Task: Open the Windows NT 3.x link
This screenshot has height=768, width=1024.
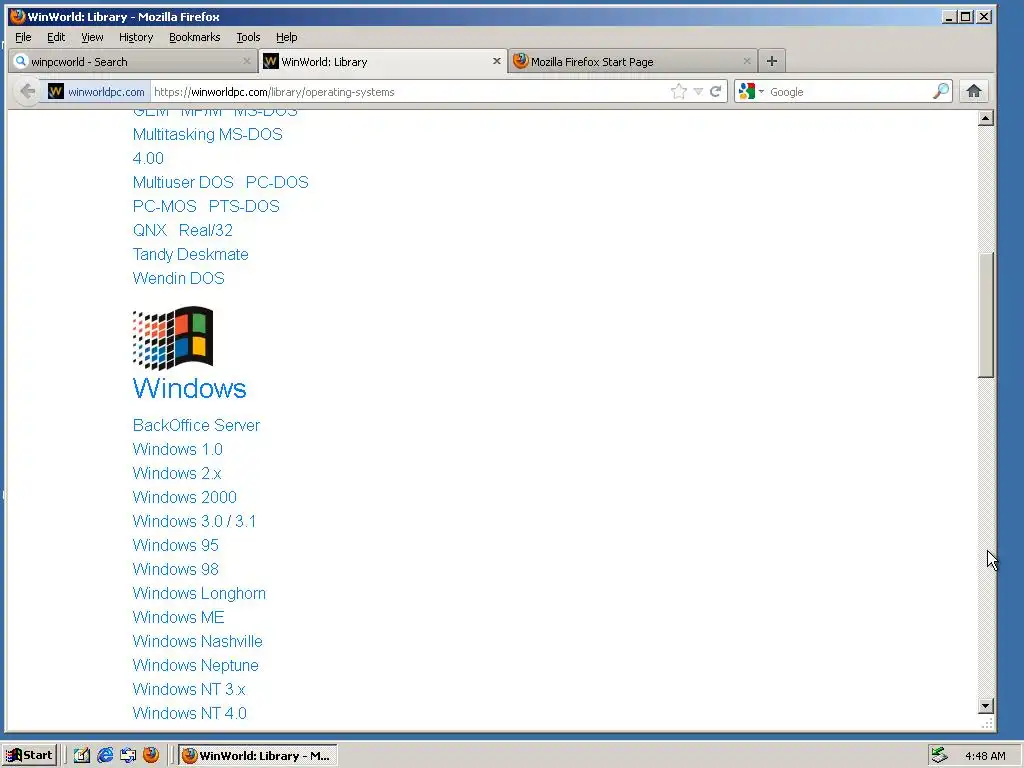Action: coord(189,690)
